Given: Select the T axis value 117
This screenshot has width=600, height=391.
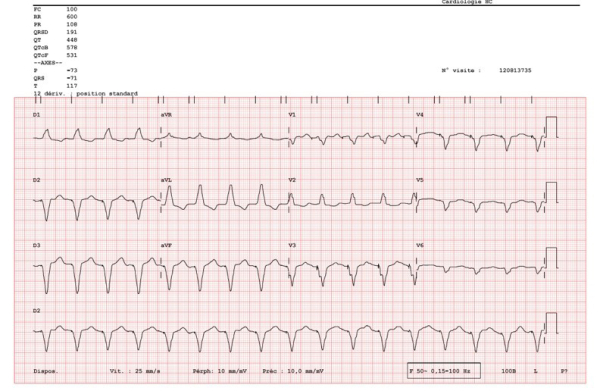Looking at the screenshot, I should click(x=72, y=86).
